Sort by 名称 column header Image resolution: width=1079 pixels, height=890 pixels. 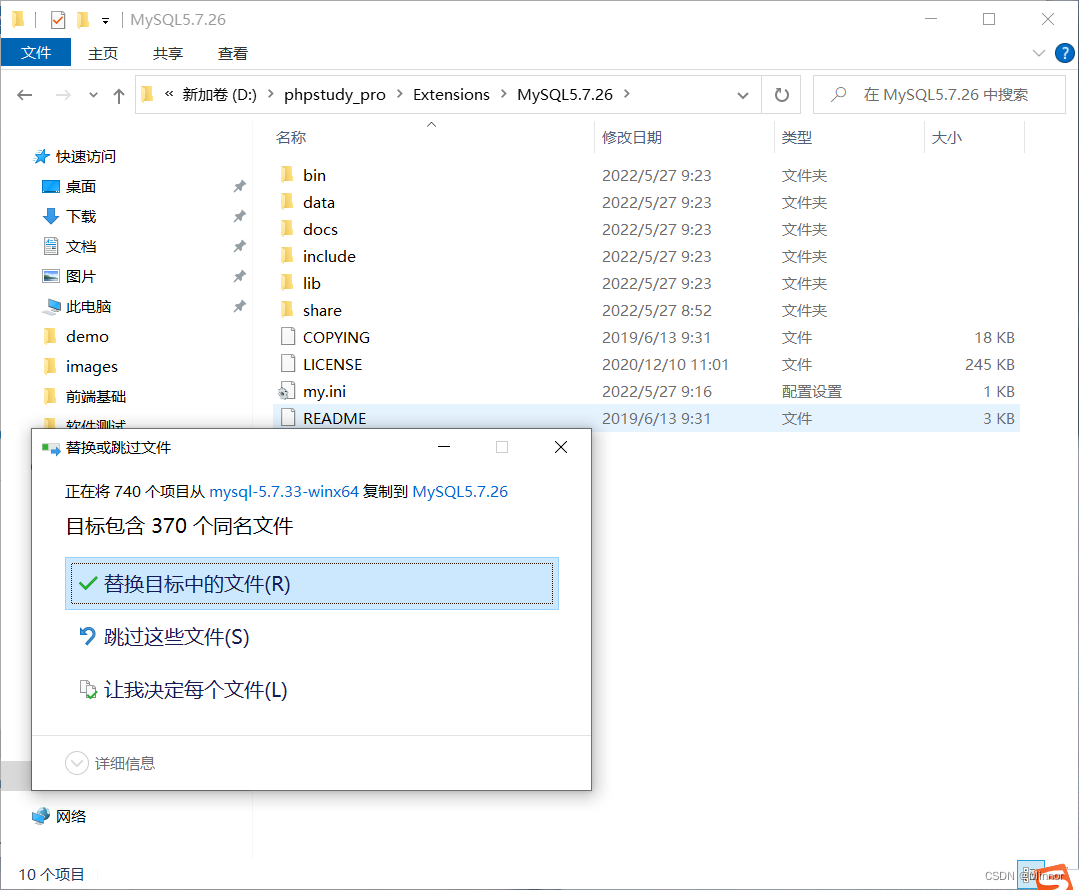point(291,138)
